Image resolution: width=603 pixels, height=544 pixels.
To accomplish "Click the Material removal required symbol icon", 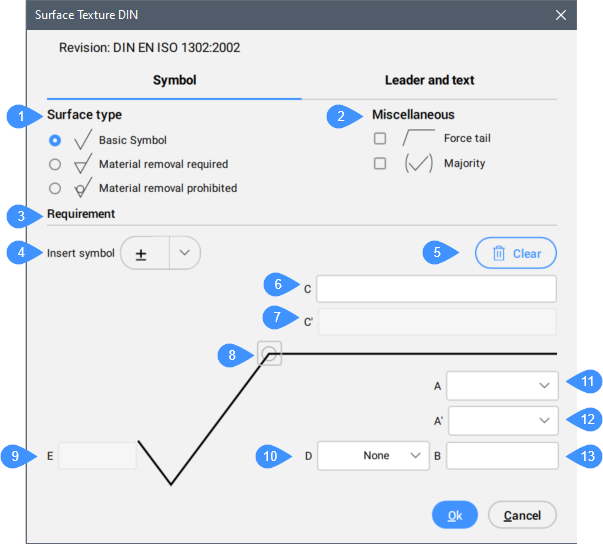I will [x=82, y=165].
